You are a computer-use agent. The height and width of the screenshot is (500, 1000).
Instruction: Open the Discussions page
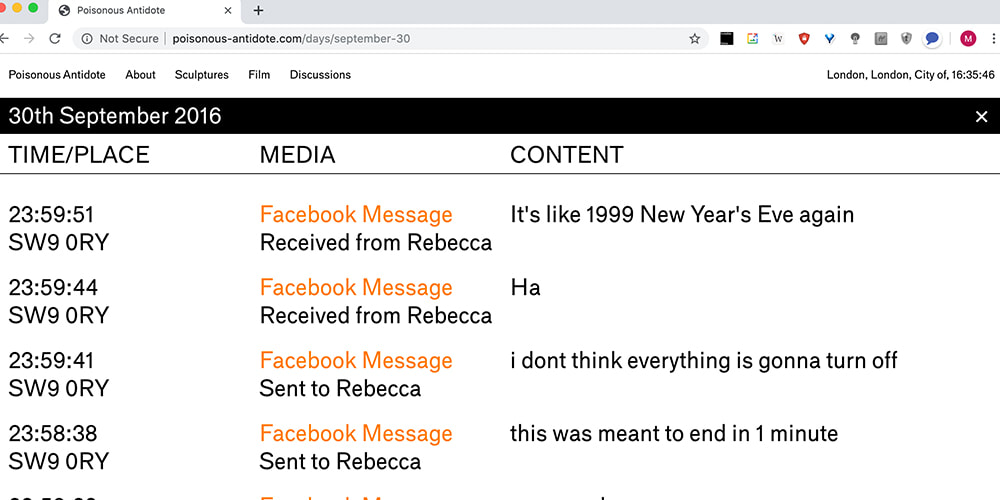click(x=320, y=75)
